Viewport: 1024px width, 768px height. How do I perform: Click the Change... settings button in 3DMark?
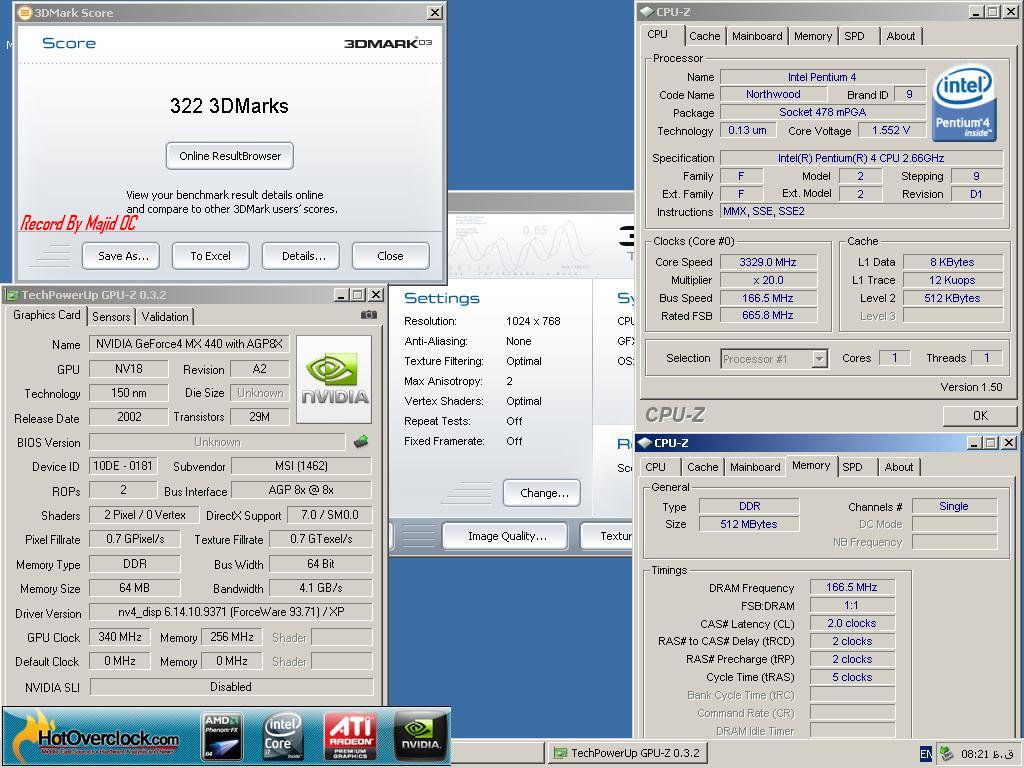click(x=544, y=493)
